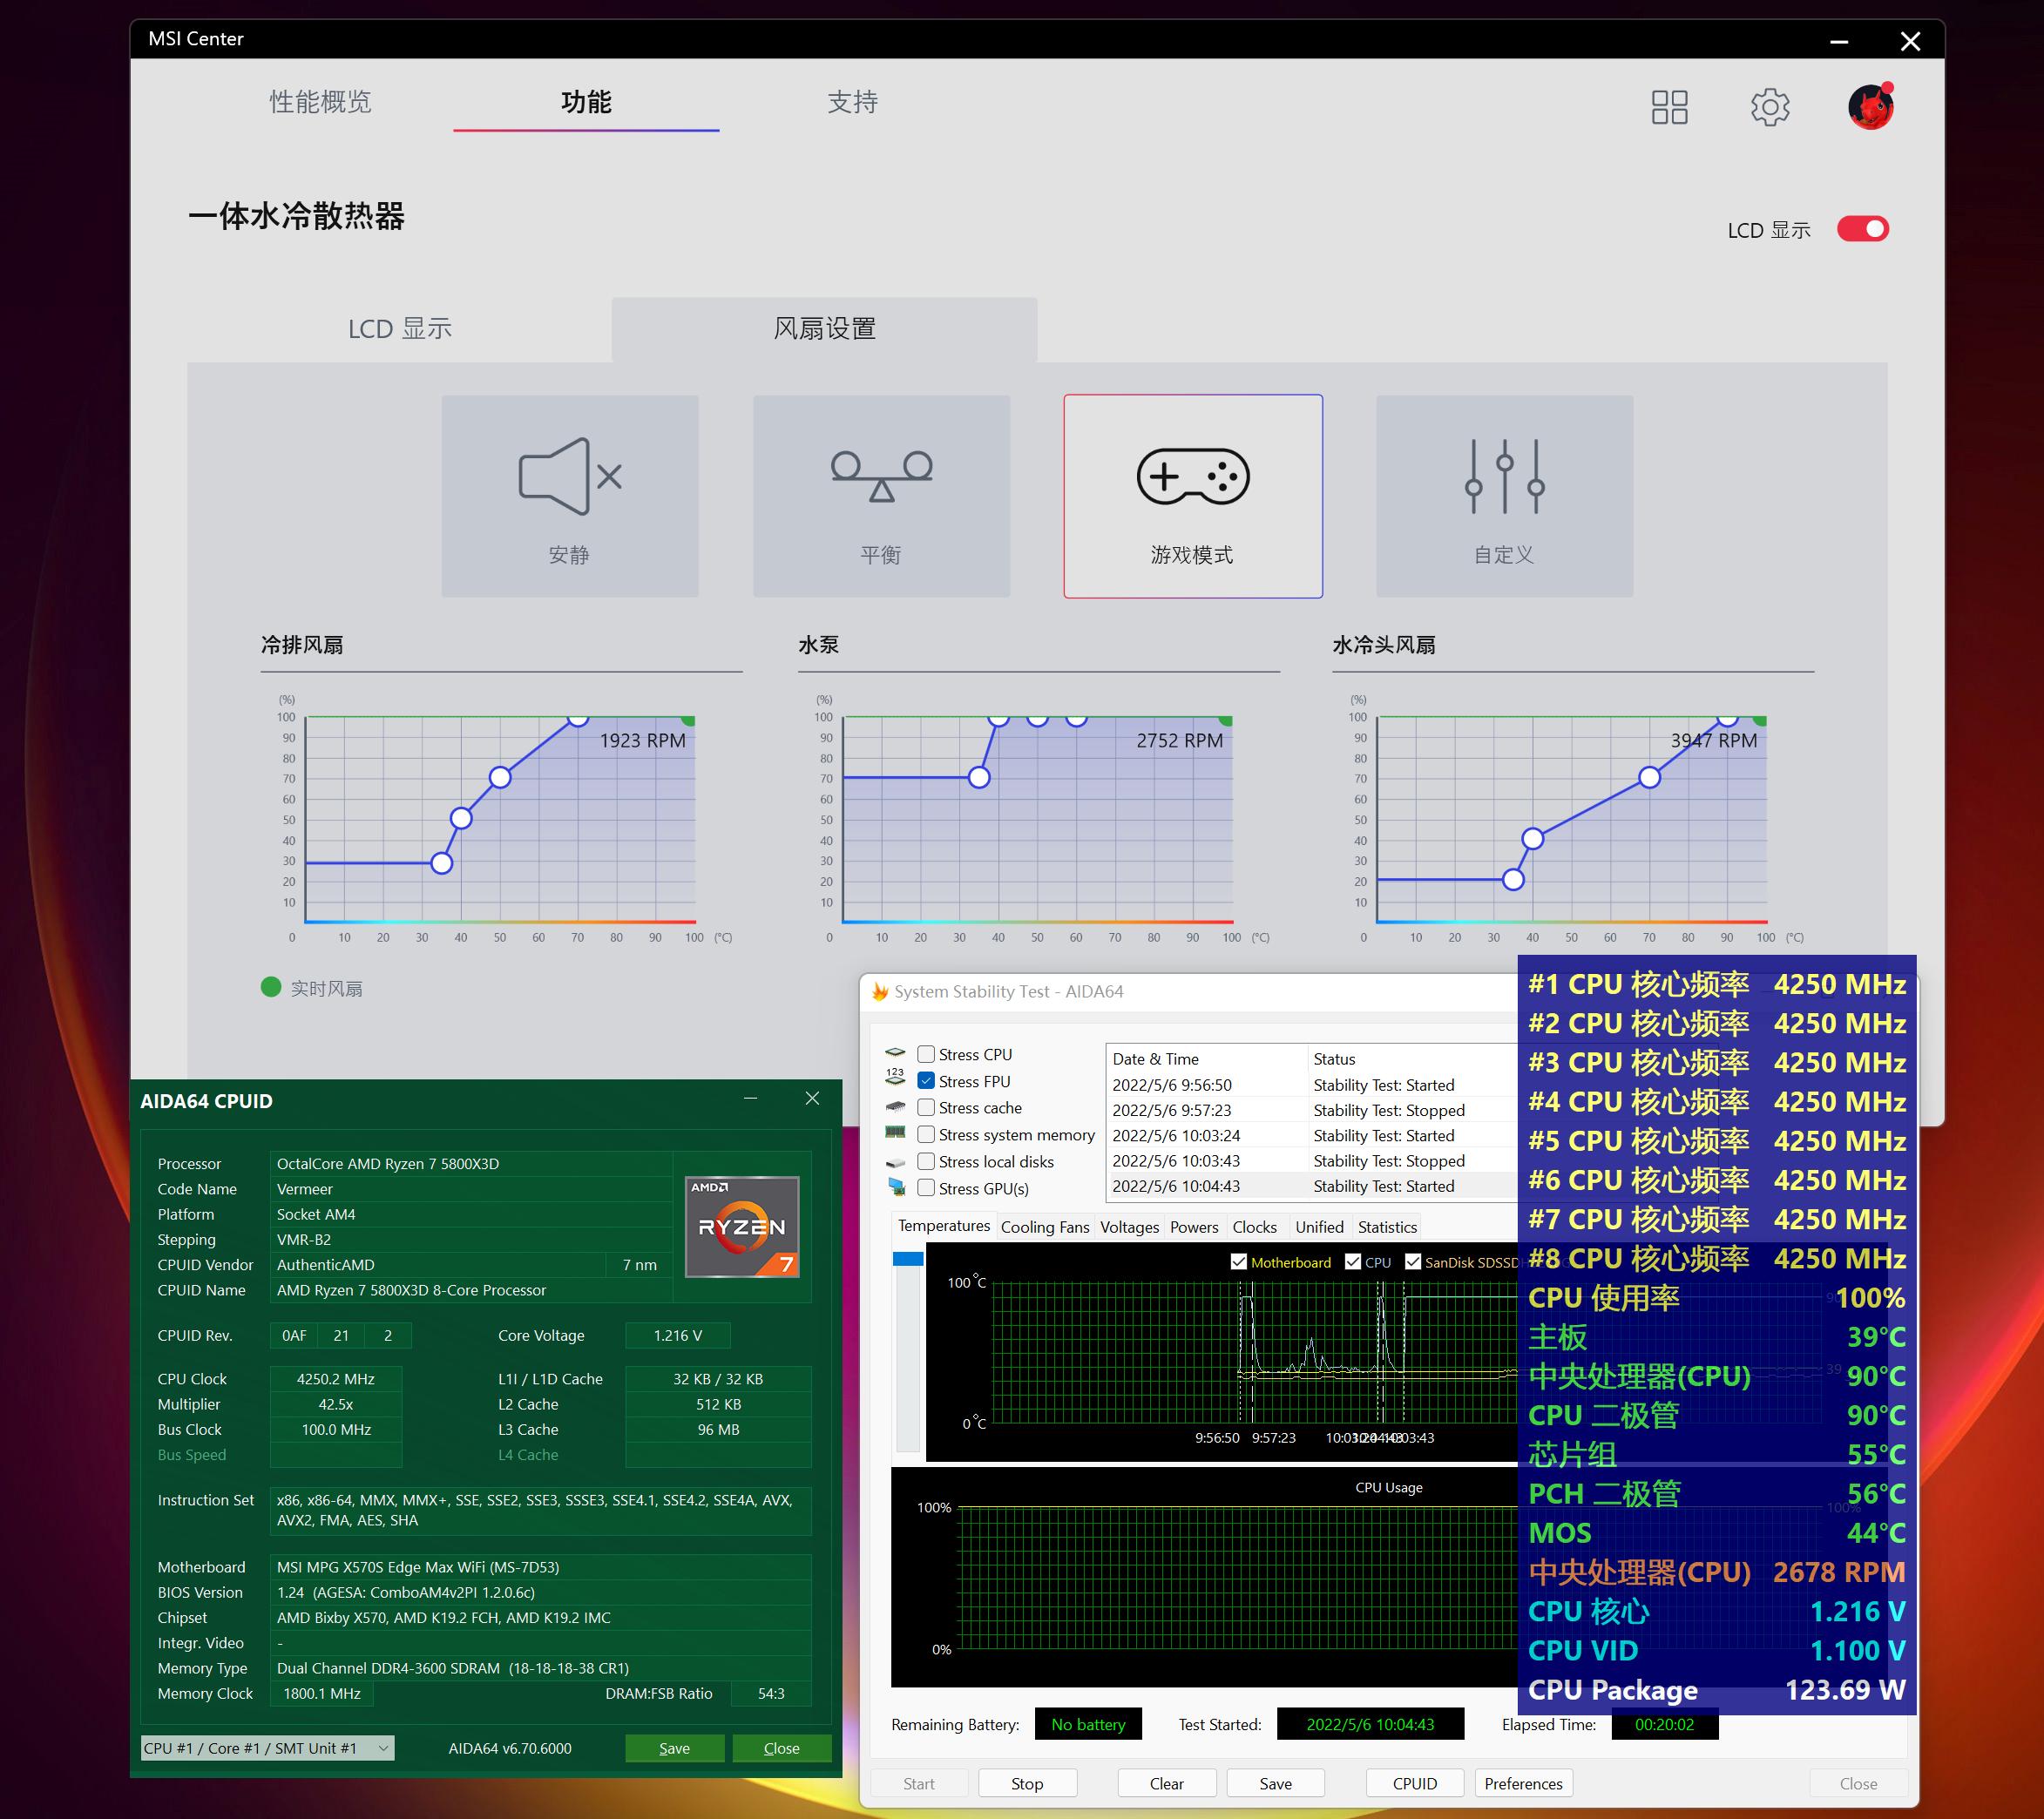Image resolution: width=2044 pixels, height=1819 pixels.
Task: Open the LCD 显示 settings tab
Action: pos(399,329)
